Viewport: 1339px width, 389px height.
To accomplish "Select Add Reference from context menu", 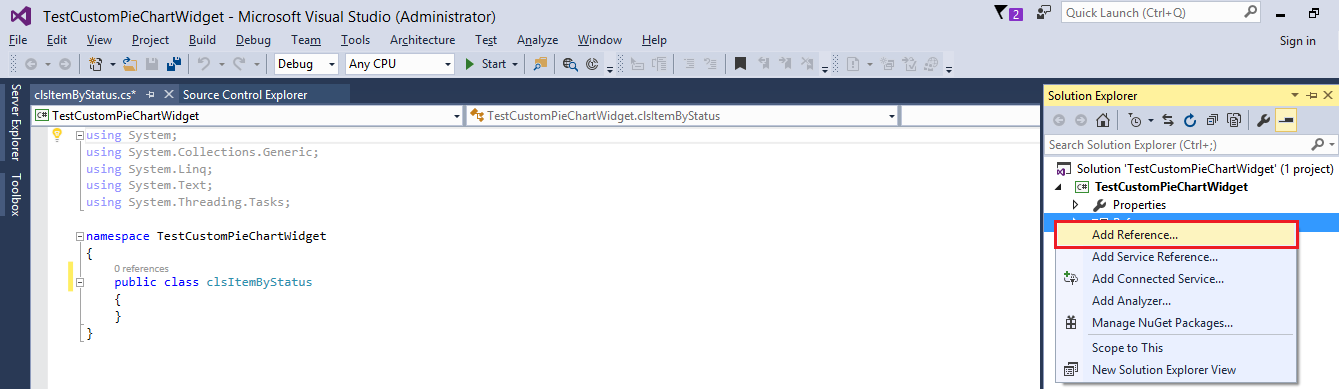I will pyautogui.click(x=1176, y=235).
